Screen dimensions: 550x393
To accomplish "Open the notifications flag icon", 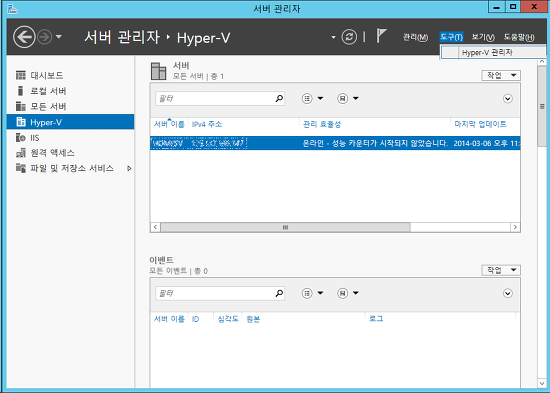I will [x=381, y=36].
